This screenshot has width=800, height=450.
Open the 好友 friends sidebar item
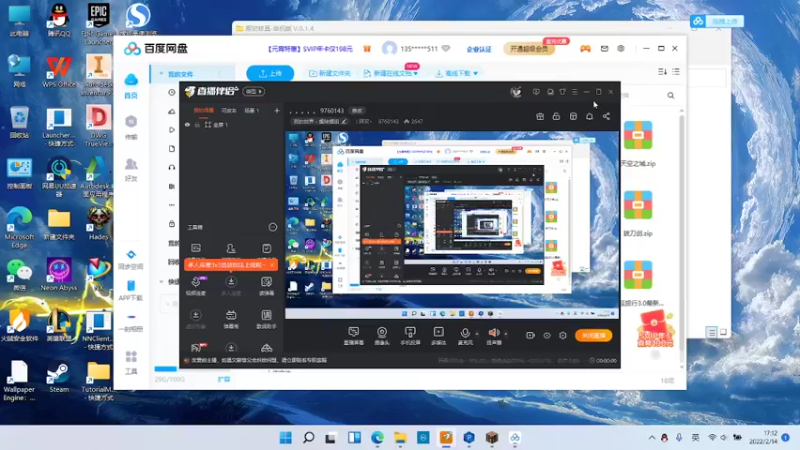(x=131, y=170)
